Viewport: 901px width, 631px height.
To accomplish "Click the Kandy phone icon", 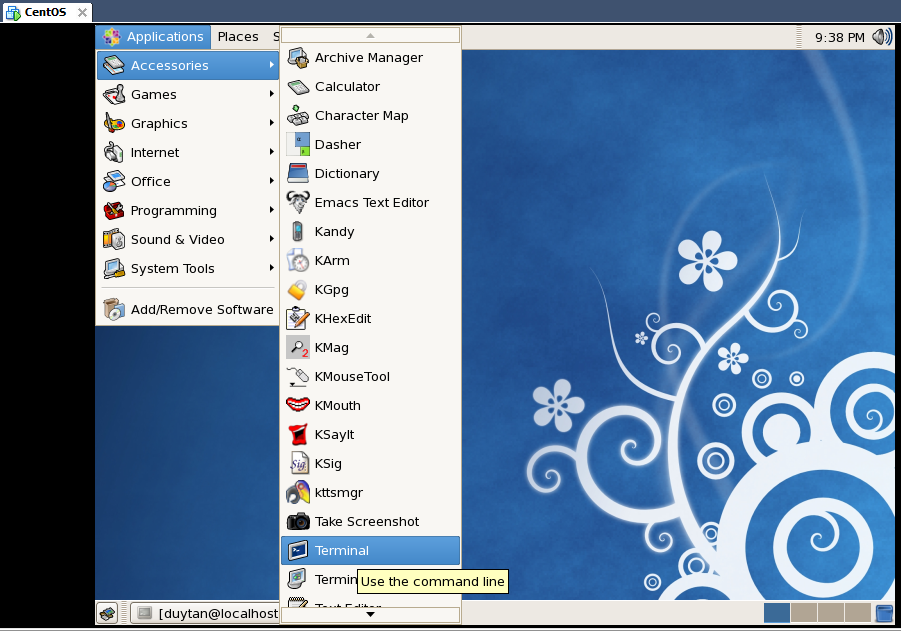I will point(297,232).
